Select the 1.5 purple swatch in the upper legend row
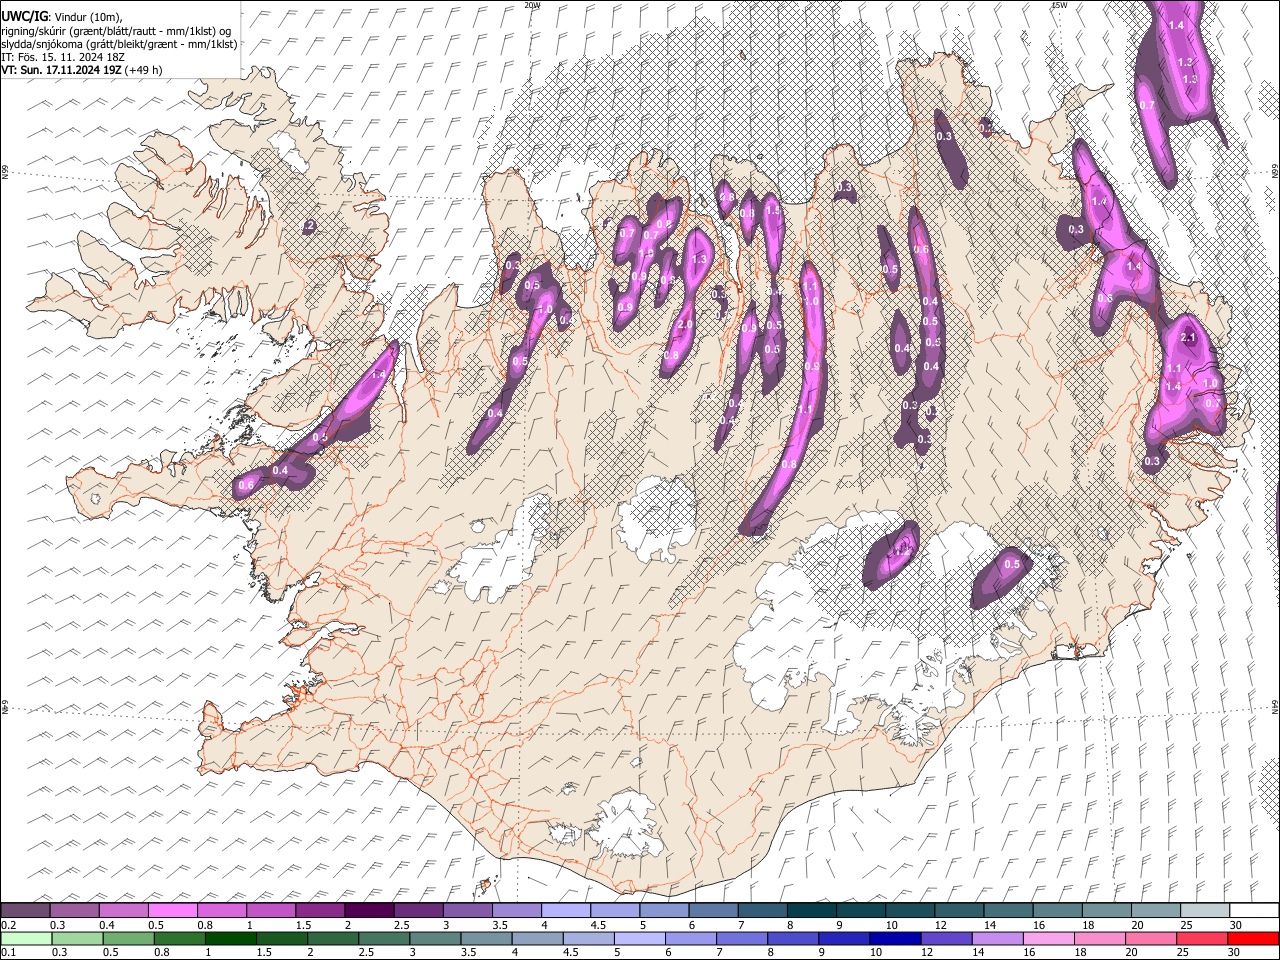The width and height of the screenshot is (1280, 960). click(320, 910)
